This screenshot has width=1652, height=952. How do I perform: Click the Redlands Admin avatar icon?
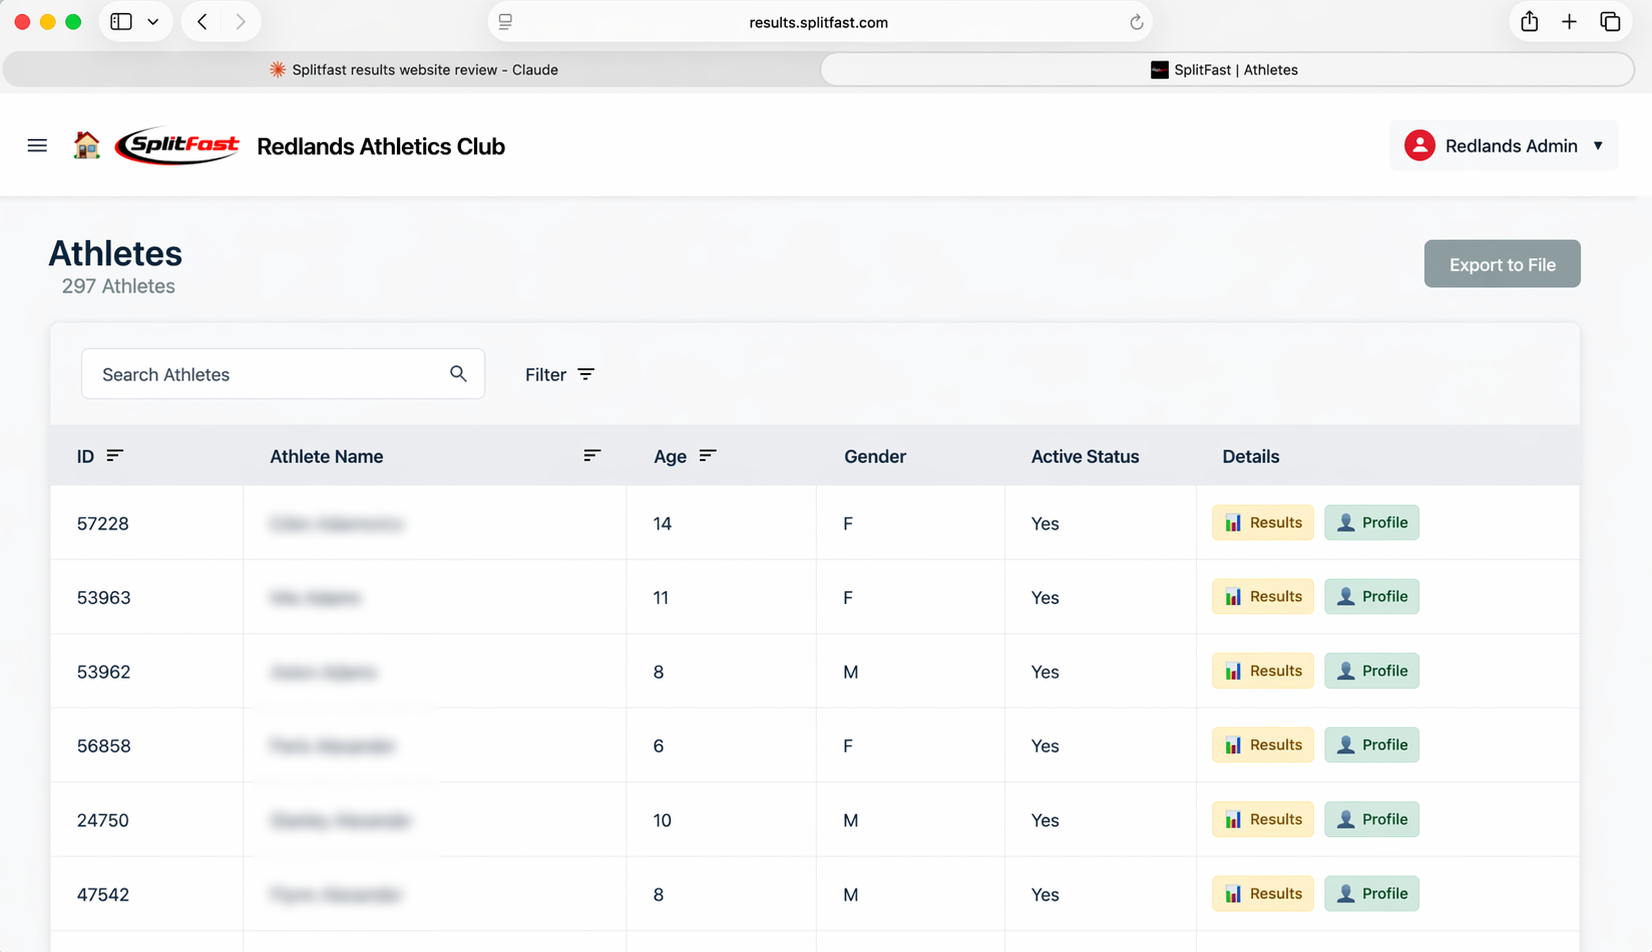pos(1419,145)
